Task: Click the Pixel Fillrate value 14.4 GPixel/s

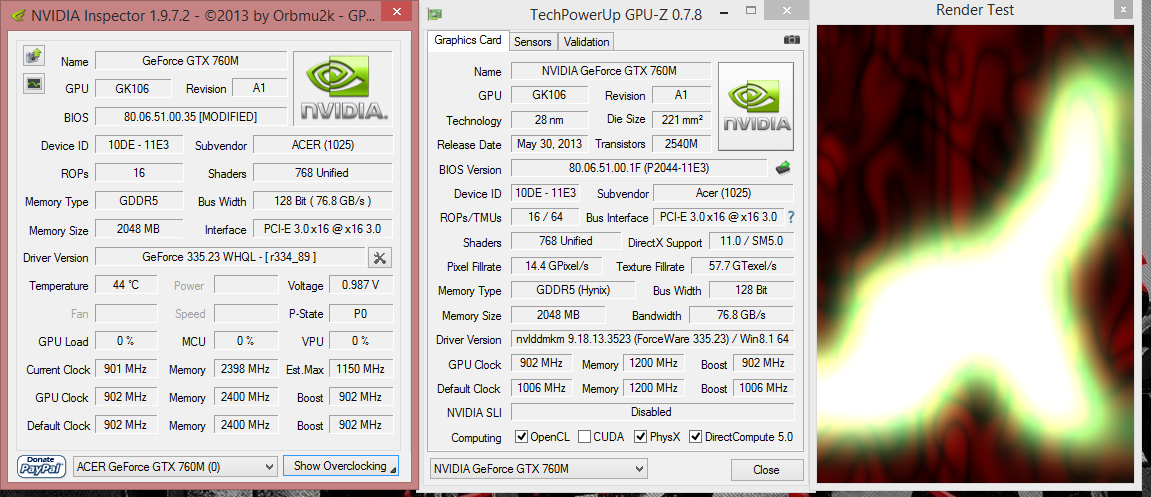Action: pos(558,266)
